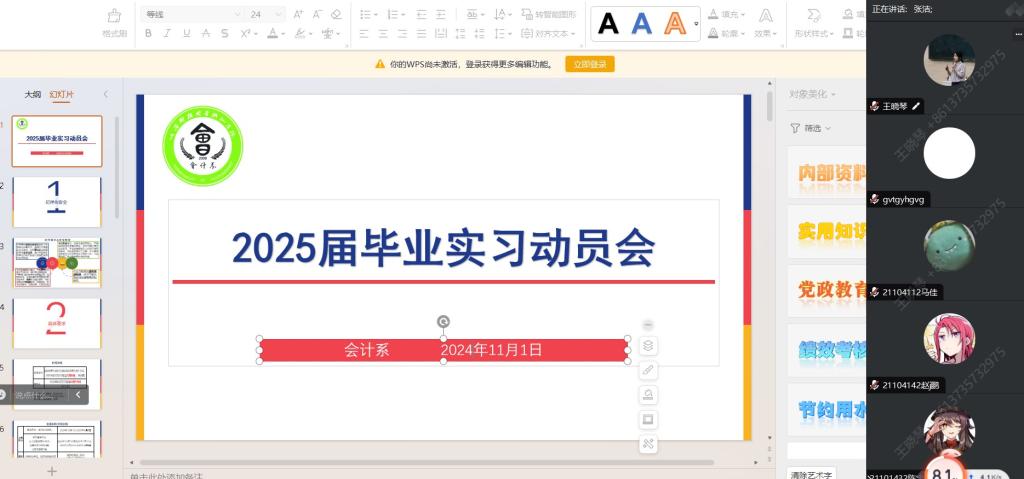The height and width of the screenshot is (479, 1024).
Task: Toggle underline formatting
Action: 186,33
